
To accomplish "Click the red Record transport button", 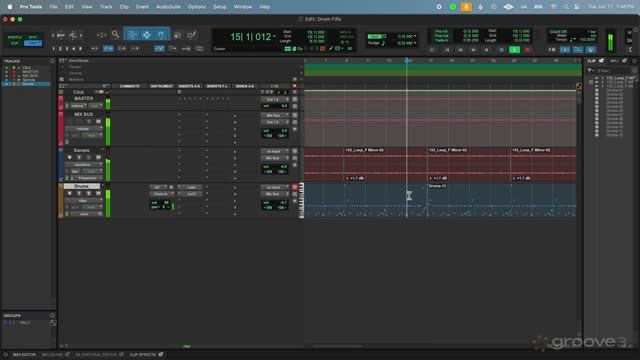I will (x=527, y=50).
